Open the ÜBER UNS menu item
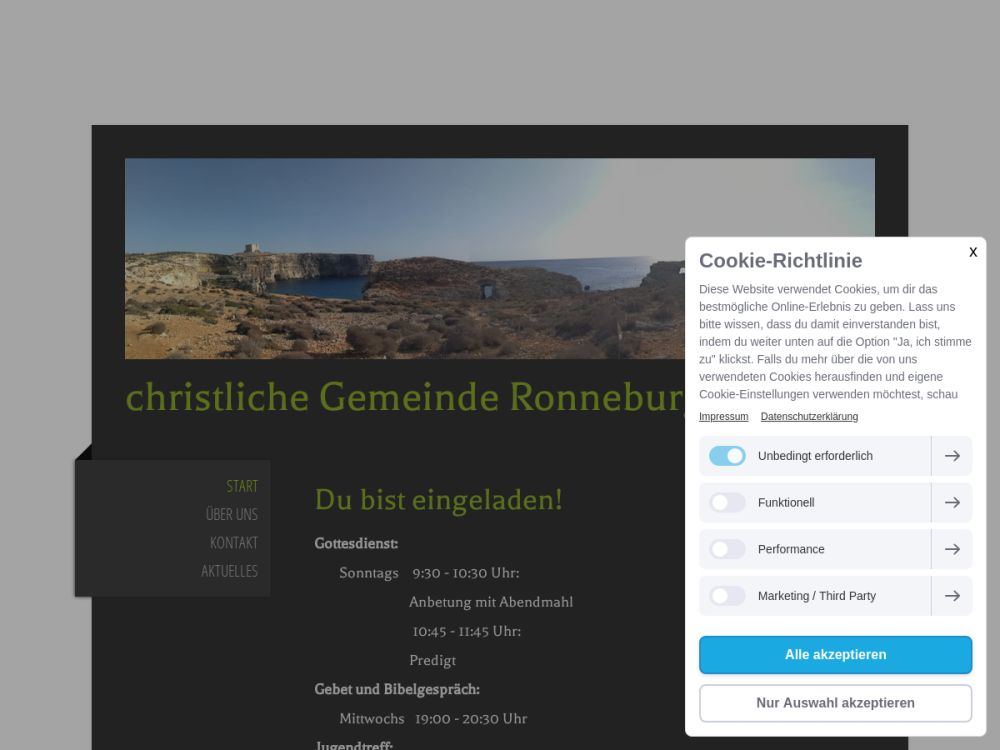 click(232, 514)
